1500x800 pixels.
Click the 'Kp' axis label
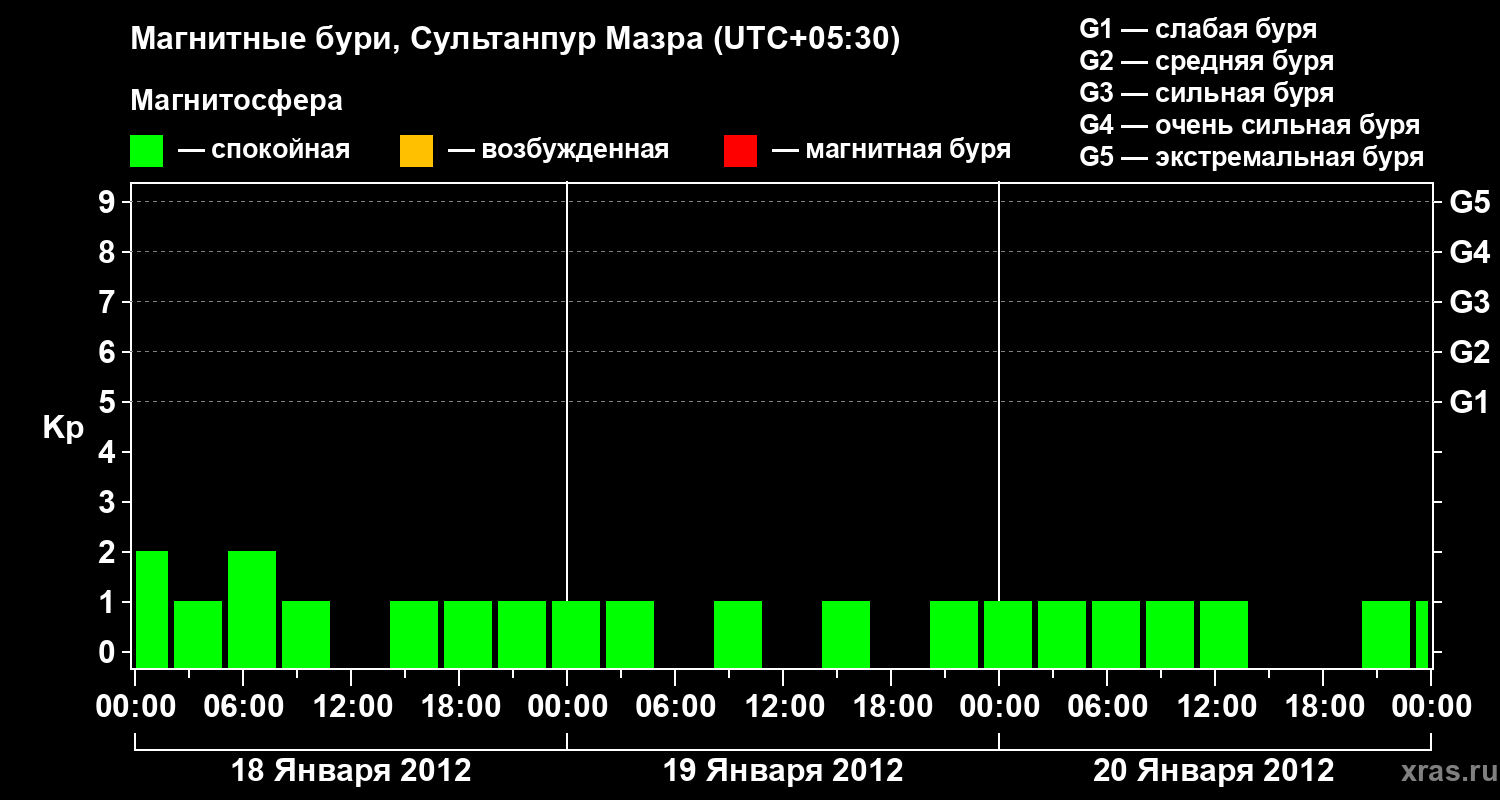click(62, 428)
